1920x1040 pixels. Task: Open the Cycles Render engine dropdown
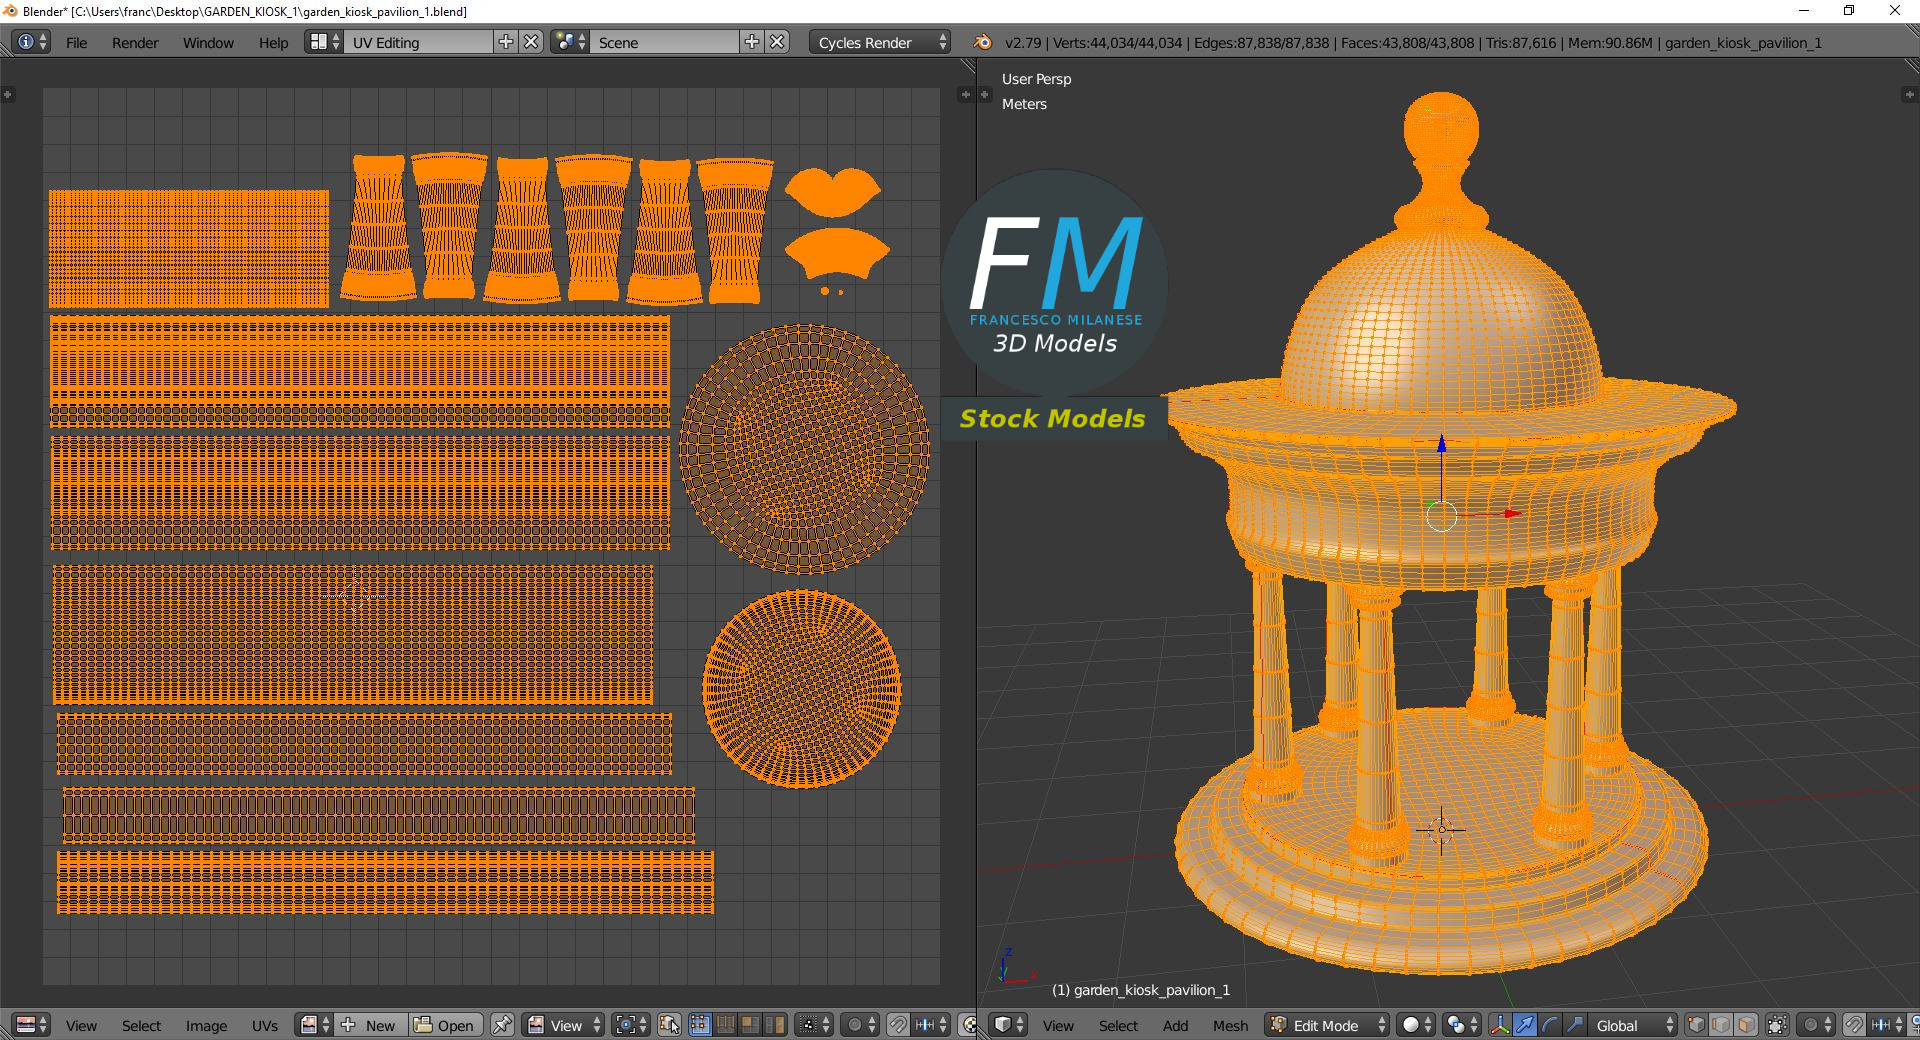pyautogui.click(x=868, y=42)
